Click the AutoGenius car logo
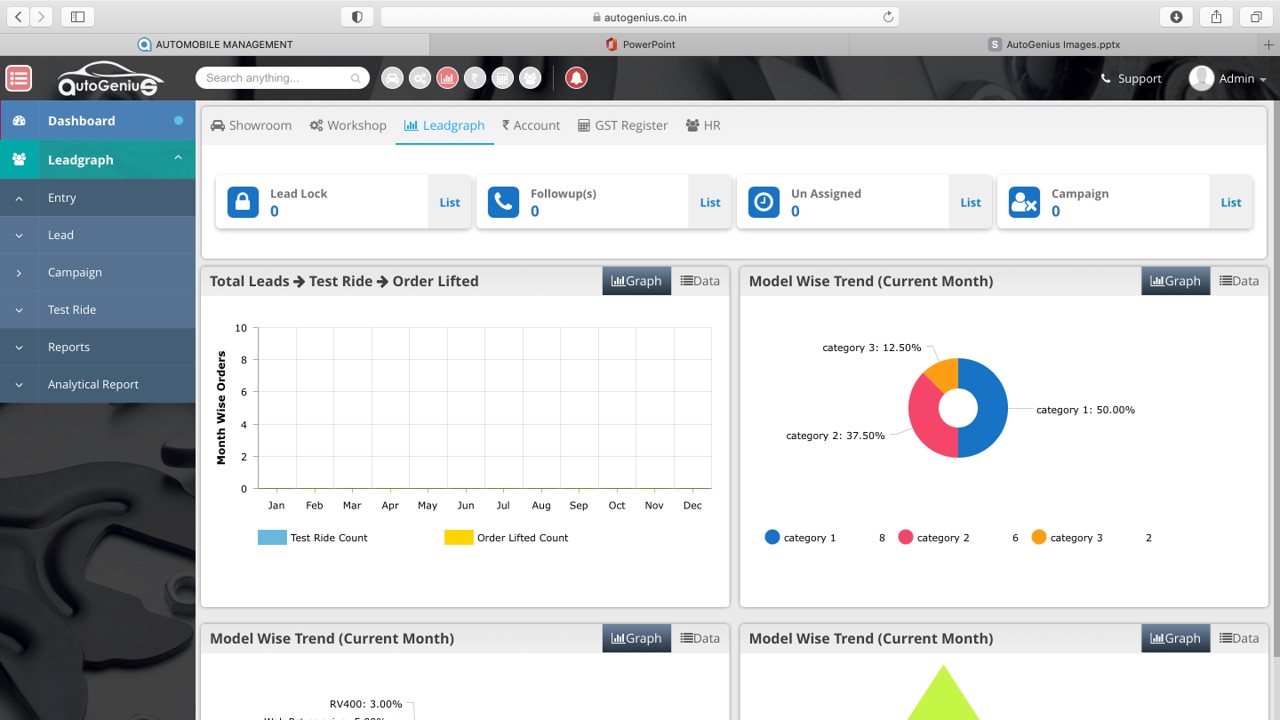The height and width of the screenshot is (720, 1280). click(109, 79)
